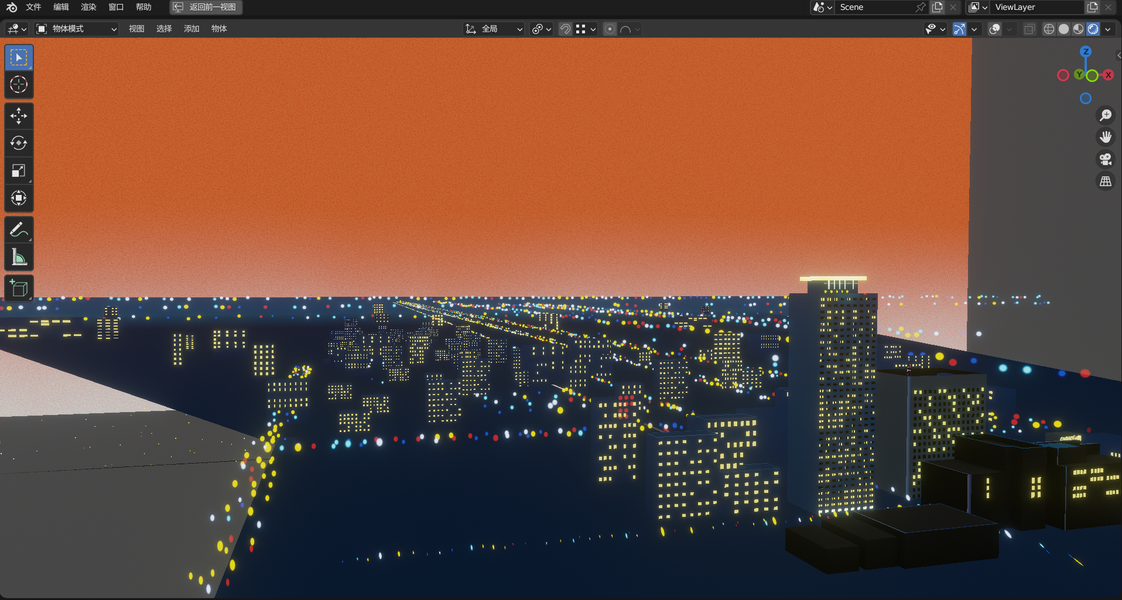Viewport: 1122px width, 600px height.
Task: Open the object visibility and selectability dropdown
Action: point(935,29)
